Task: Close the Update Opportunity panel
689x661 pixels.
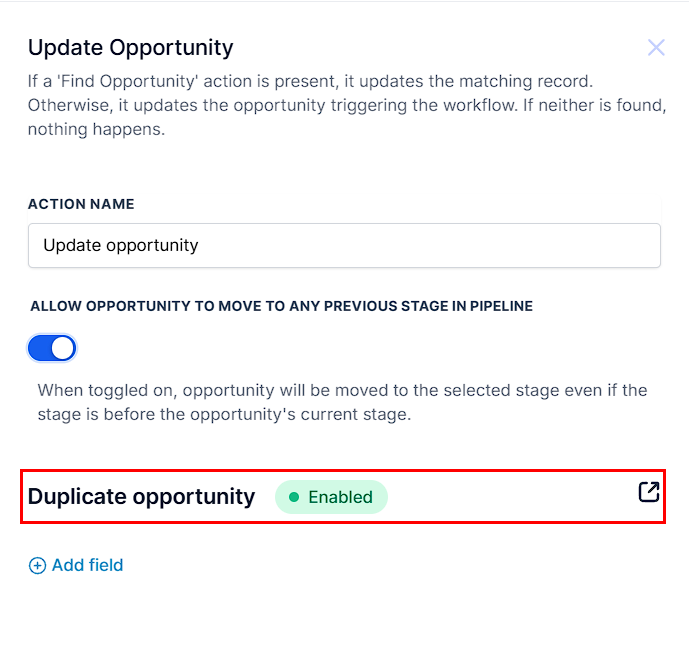Action: click(656, 47)
